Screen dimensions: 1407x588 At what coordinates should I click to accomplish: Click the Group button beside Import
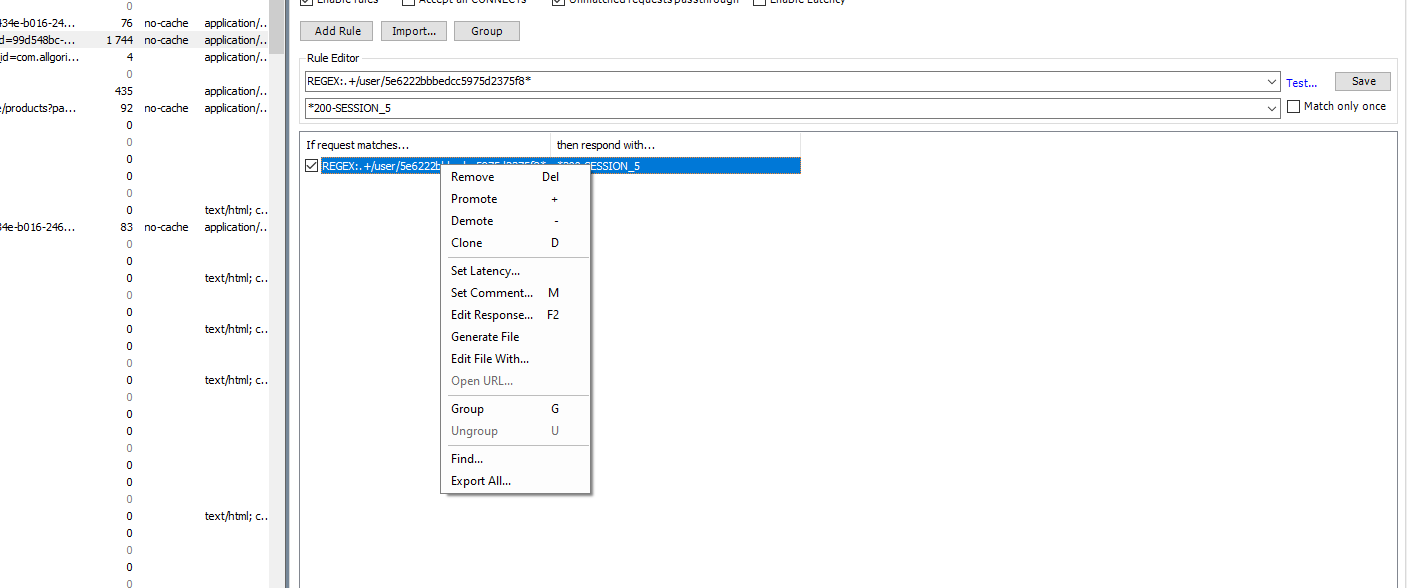click(x=487, y=31)
